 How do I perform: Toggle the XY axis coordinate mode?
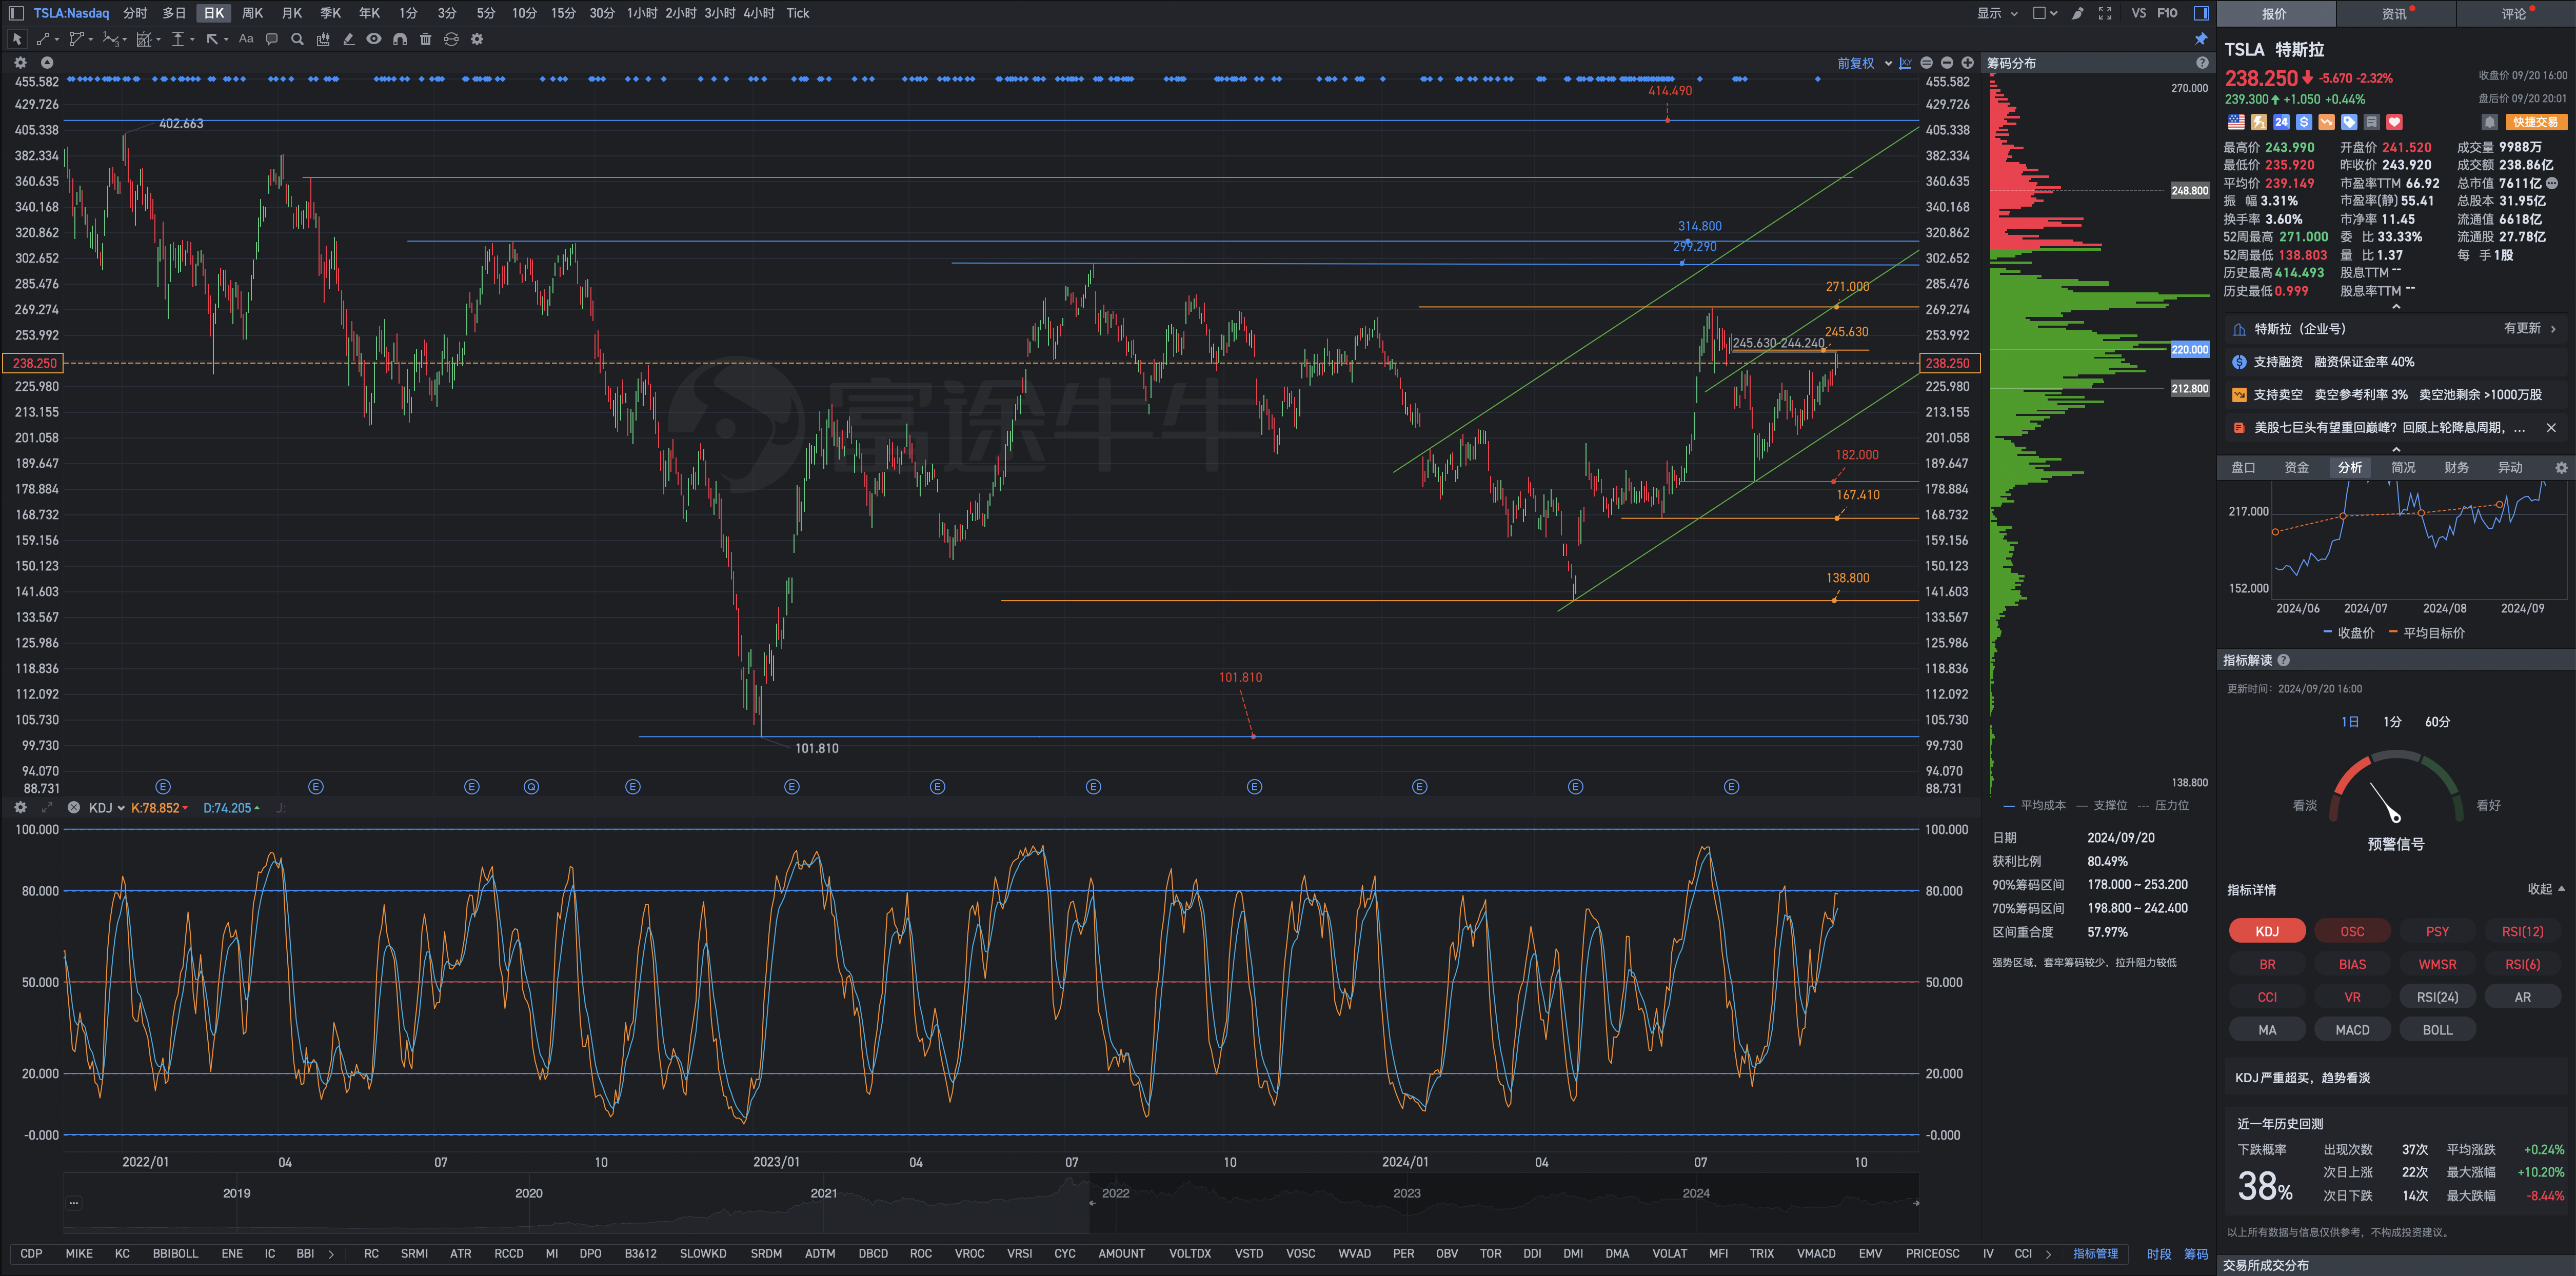click(1906, 63)
